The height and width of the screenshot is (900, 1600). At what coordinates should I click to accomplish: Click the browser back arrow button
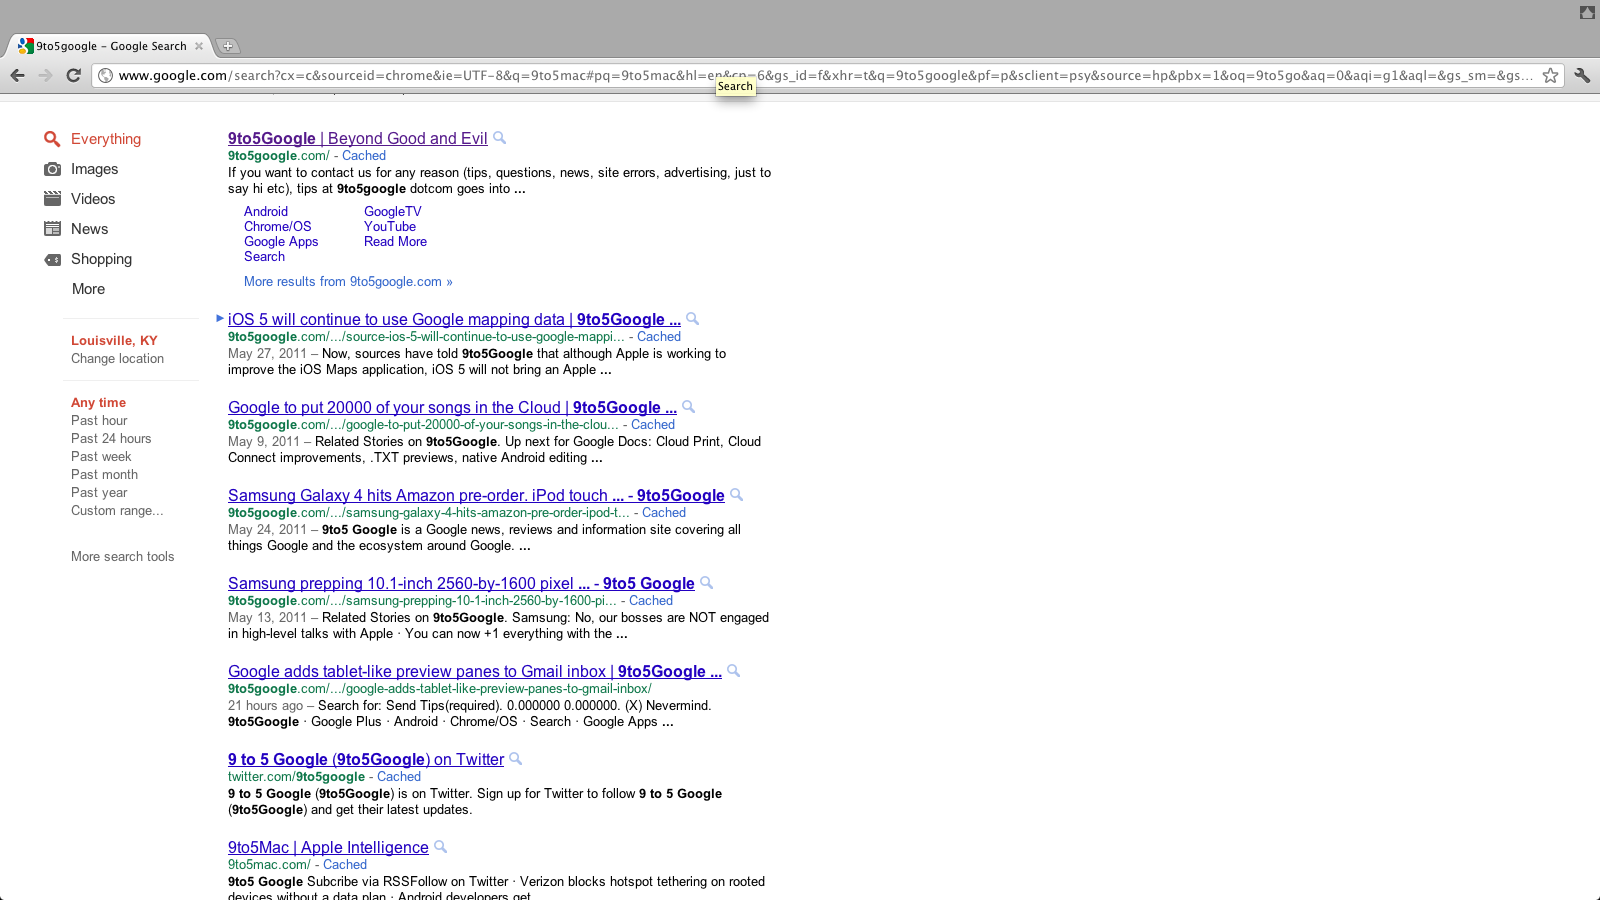[17, 76]
